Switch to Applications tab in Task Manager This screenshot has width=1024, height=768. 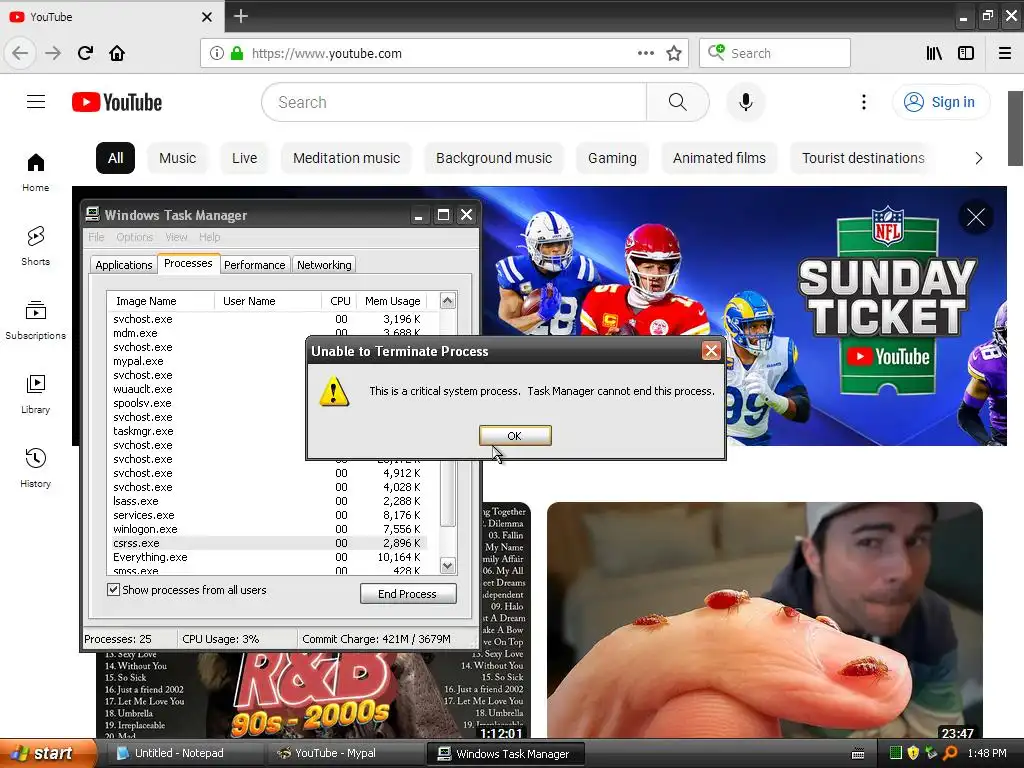click(123, 264)
